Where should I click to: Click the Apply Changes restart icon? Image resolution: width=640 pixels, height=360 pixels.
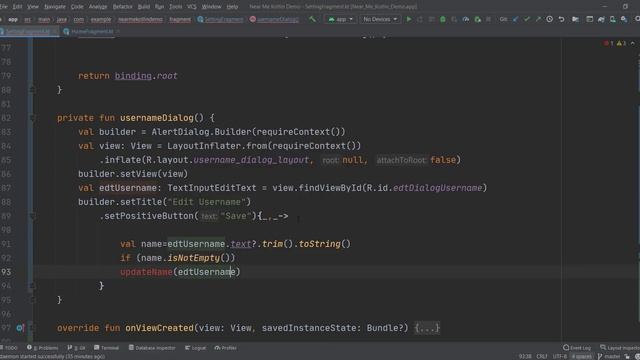click(x=420, y=19)
